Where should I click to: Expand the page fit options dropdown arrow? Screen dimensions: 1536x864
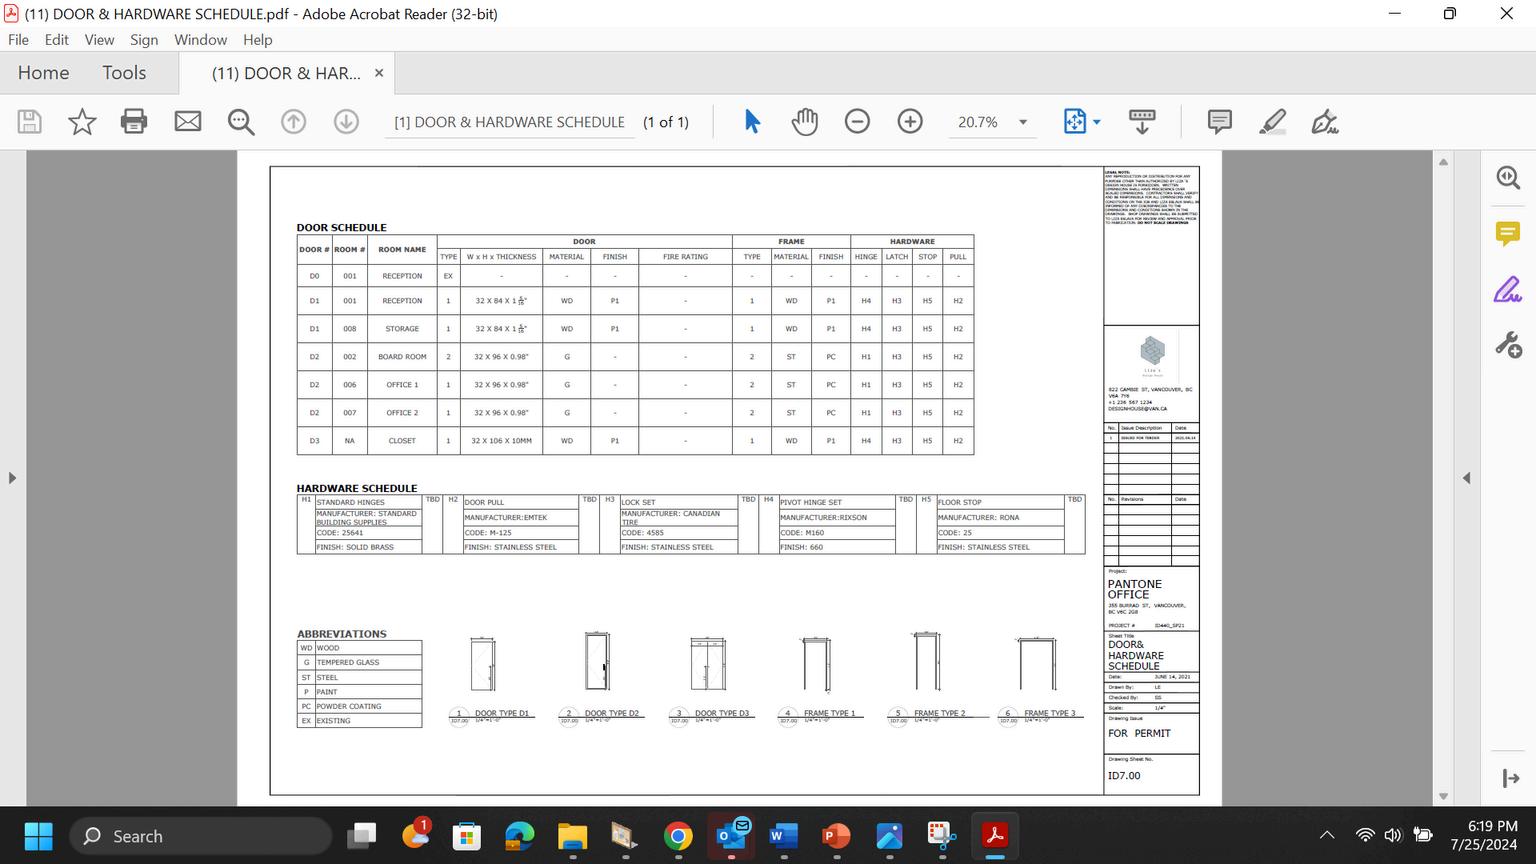[x=1097, y=122]
